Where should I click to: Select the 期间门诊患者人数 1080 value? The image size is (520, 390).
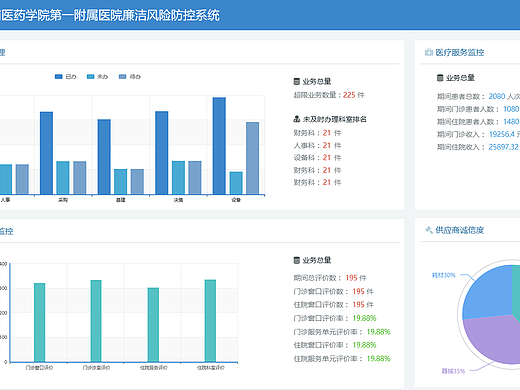tap(511, 109)
